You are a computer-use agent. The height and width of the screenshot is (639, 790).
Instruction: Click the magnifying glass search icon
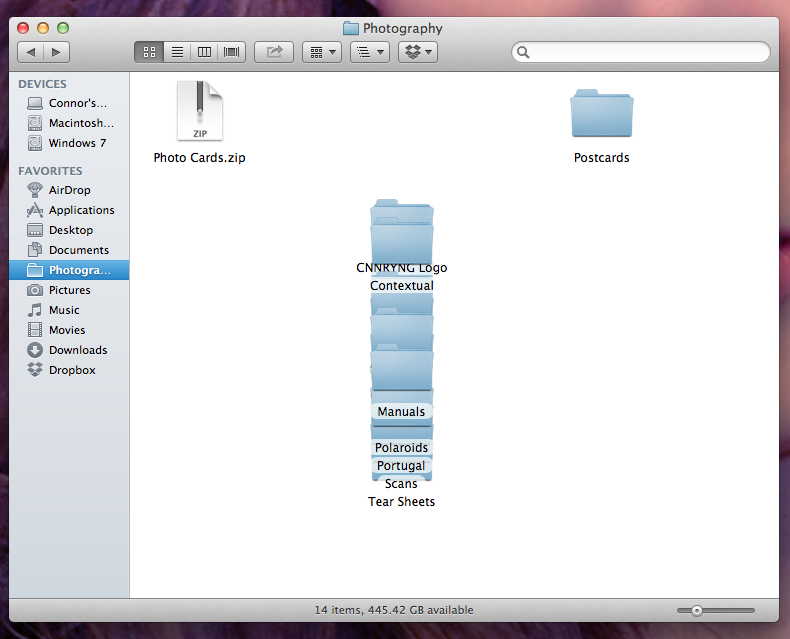pos(523,52)
